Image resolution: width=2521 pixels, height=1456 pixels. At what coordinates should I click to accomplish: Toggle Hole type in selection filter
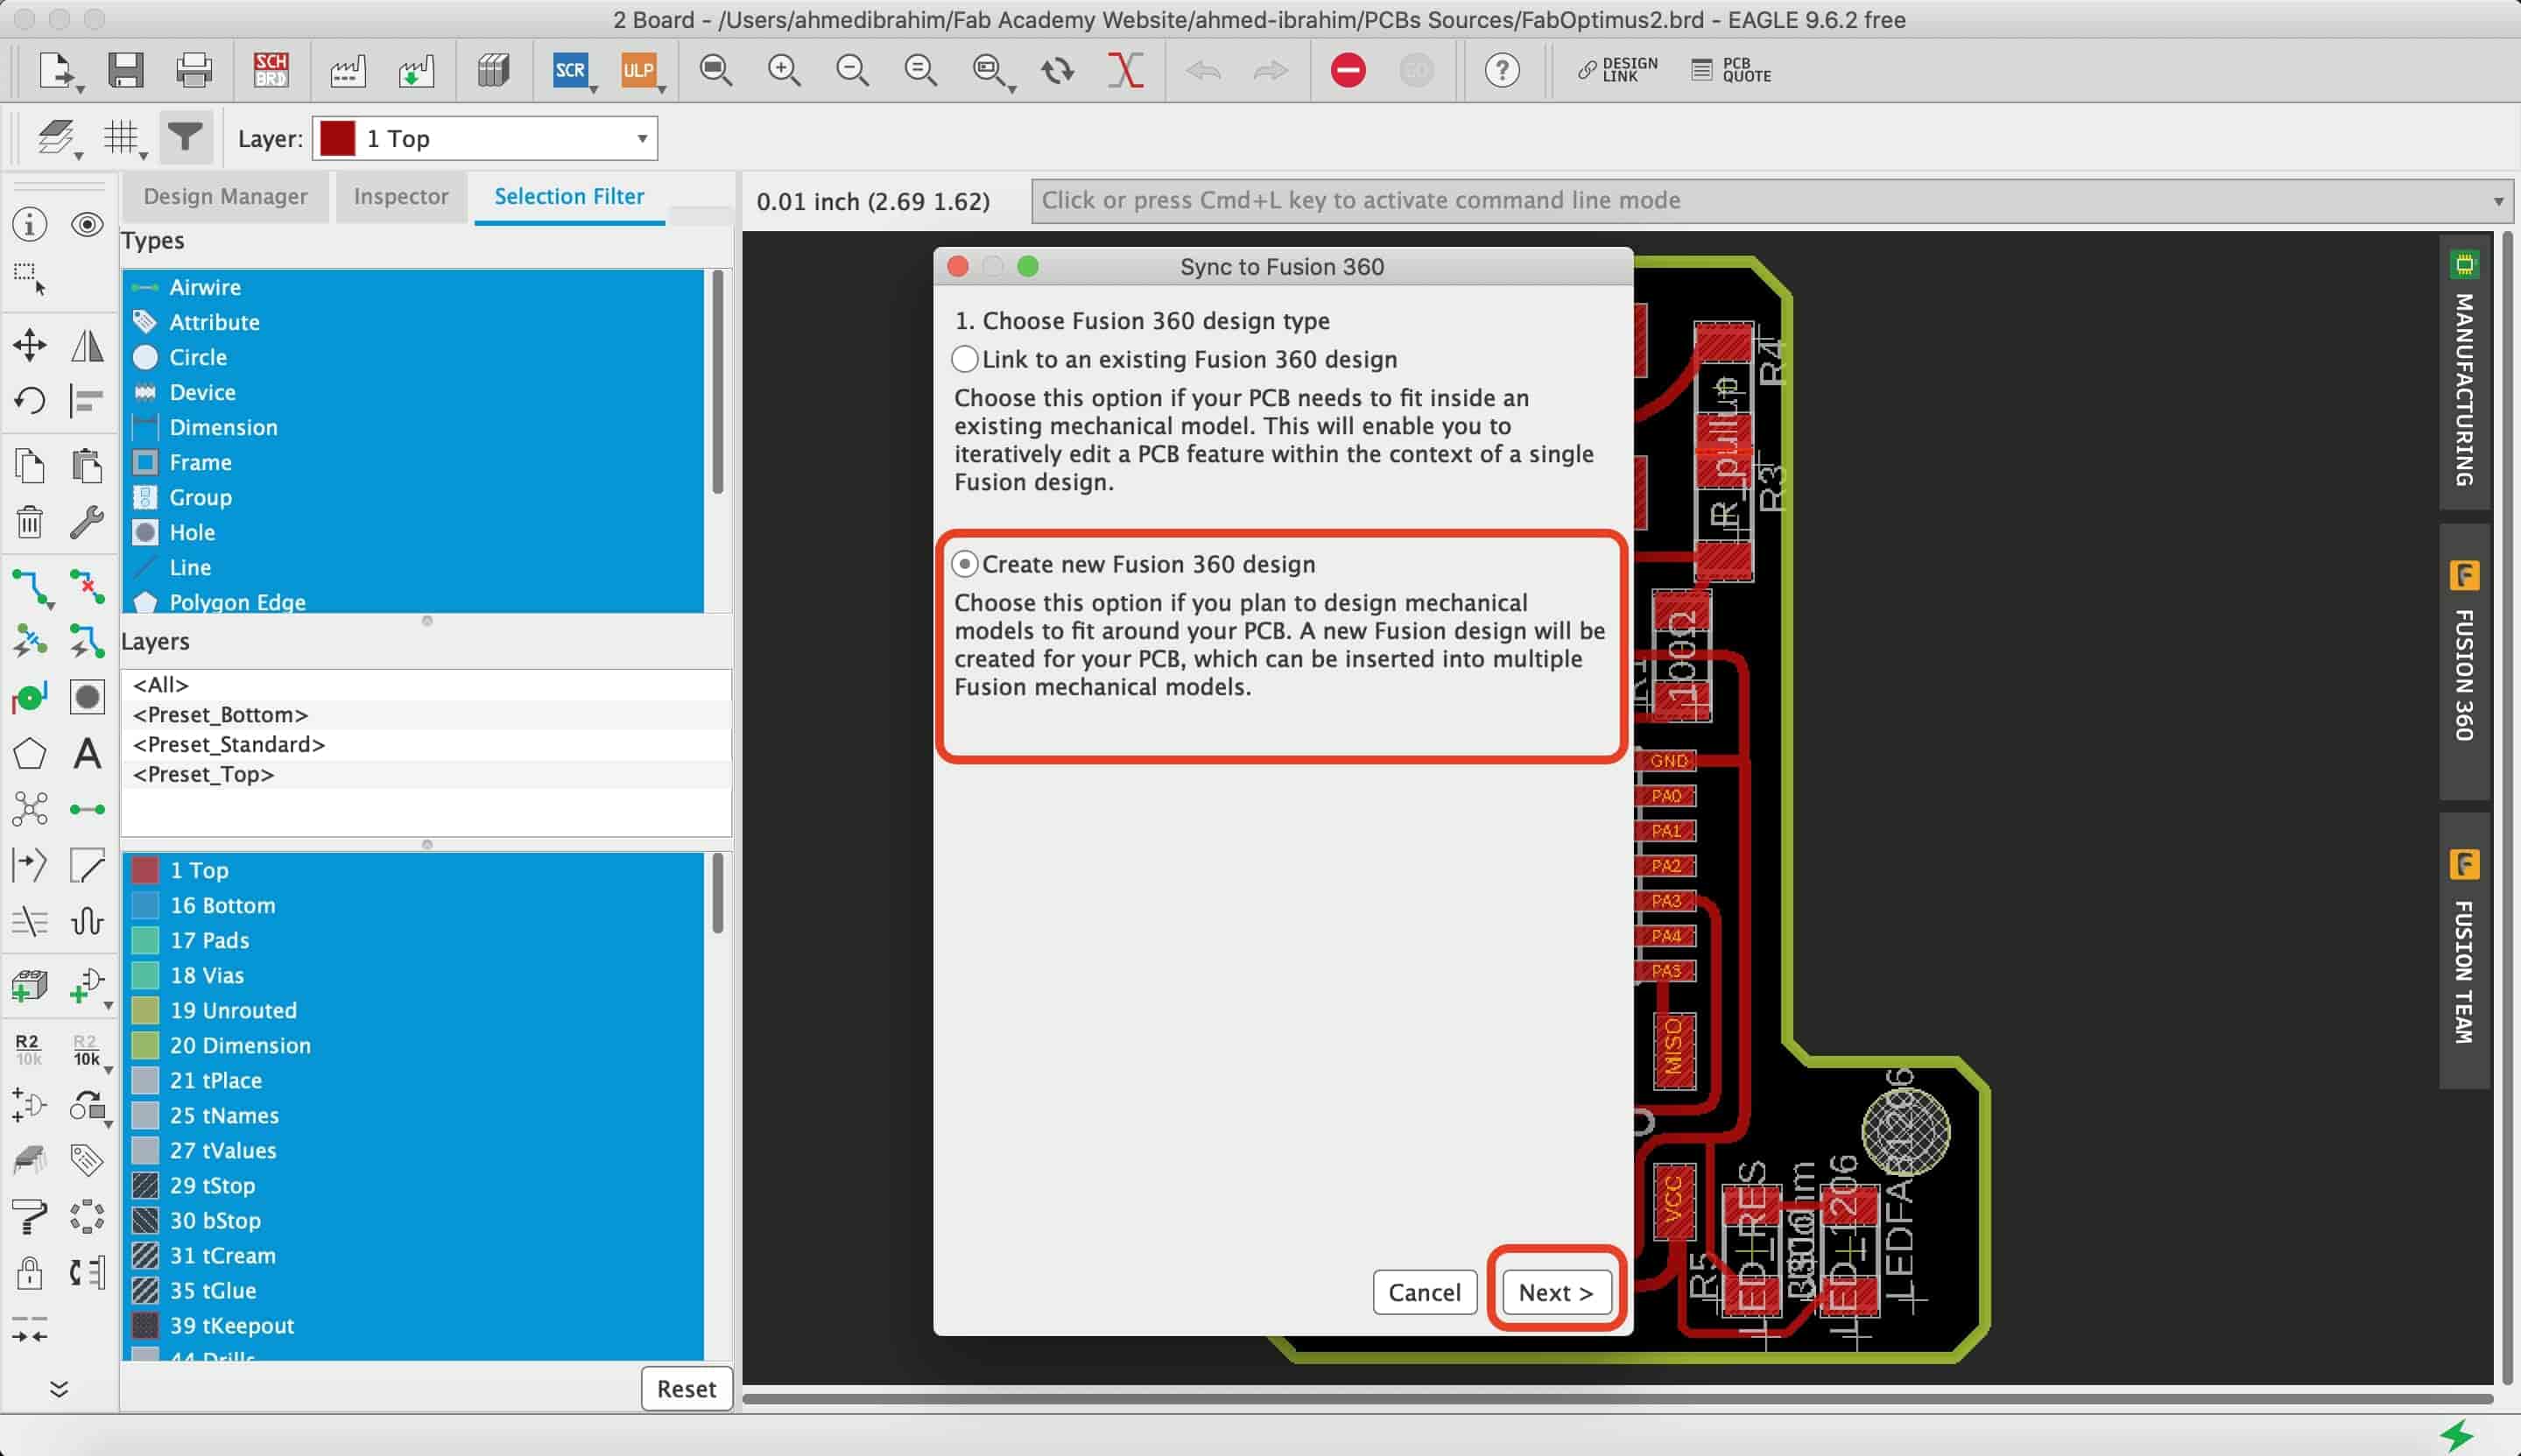point(413,532)
